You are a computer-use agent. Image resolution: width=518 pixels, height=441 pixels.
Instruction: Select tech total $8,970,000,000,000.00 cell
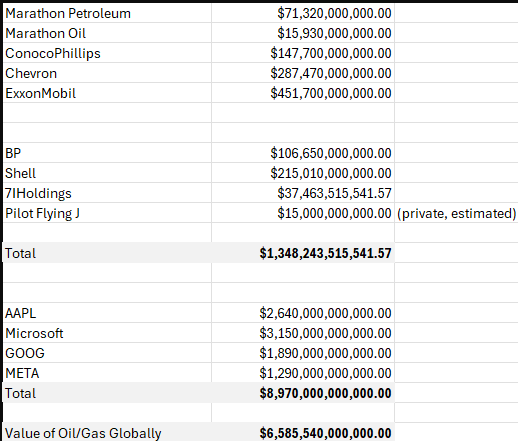coord(303,393)
